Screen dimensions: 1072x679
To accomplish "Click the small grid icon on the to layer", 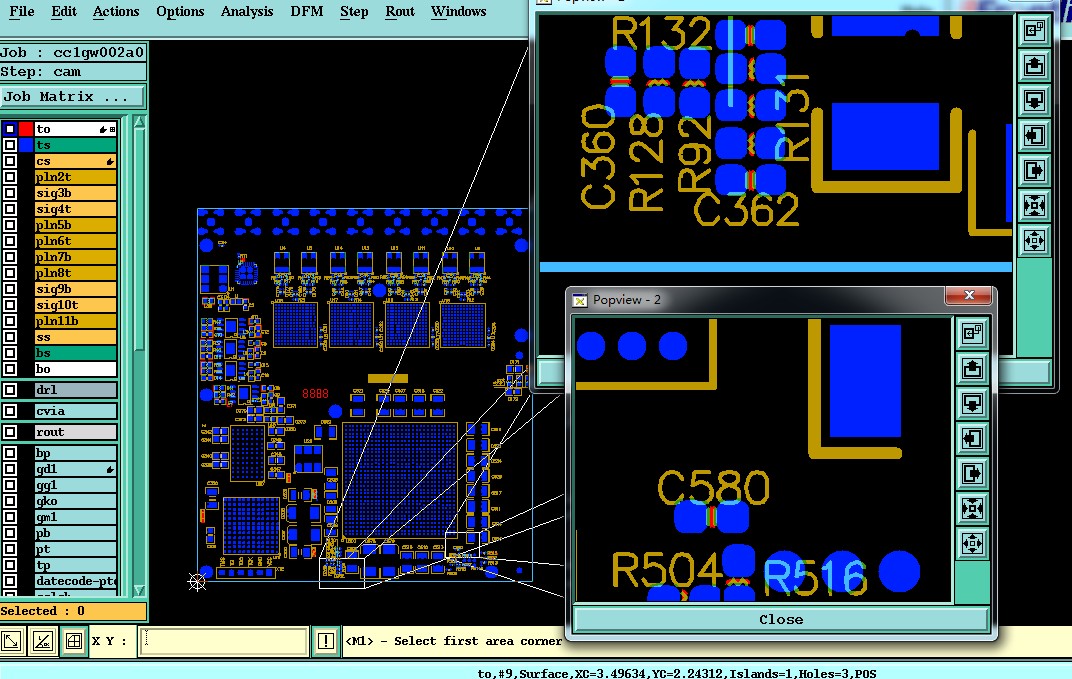I will coord(112,129).
